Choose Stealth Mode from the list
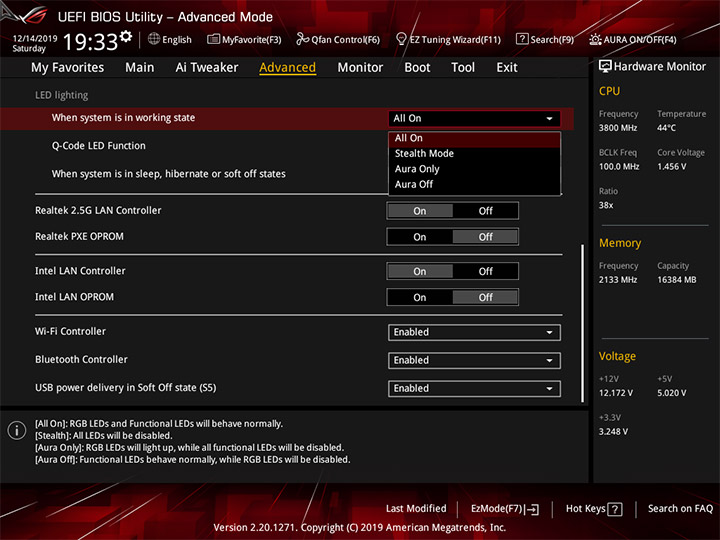 [x=474, y=154]
